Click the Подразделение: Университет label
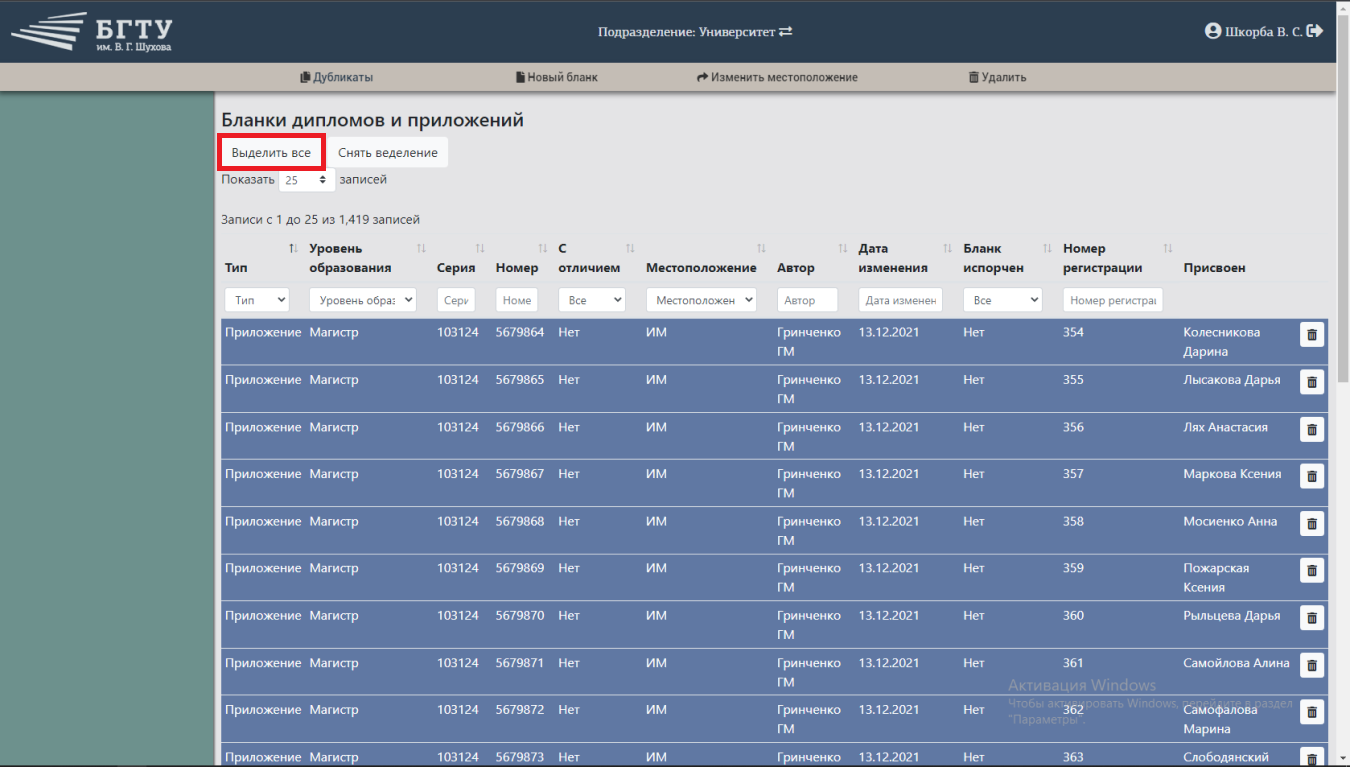The width and height of the screenshot is (1350, 767). (687, 32)
